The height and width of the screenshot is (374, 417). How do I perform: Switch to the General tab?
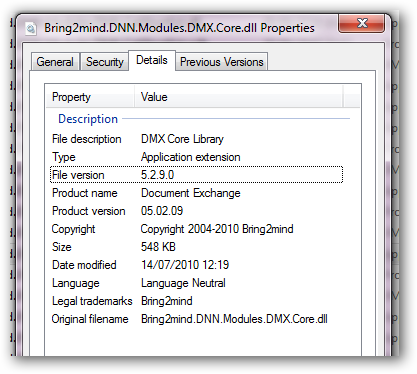[x=55, y=62]
